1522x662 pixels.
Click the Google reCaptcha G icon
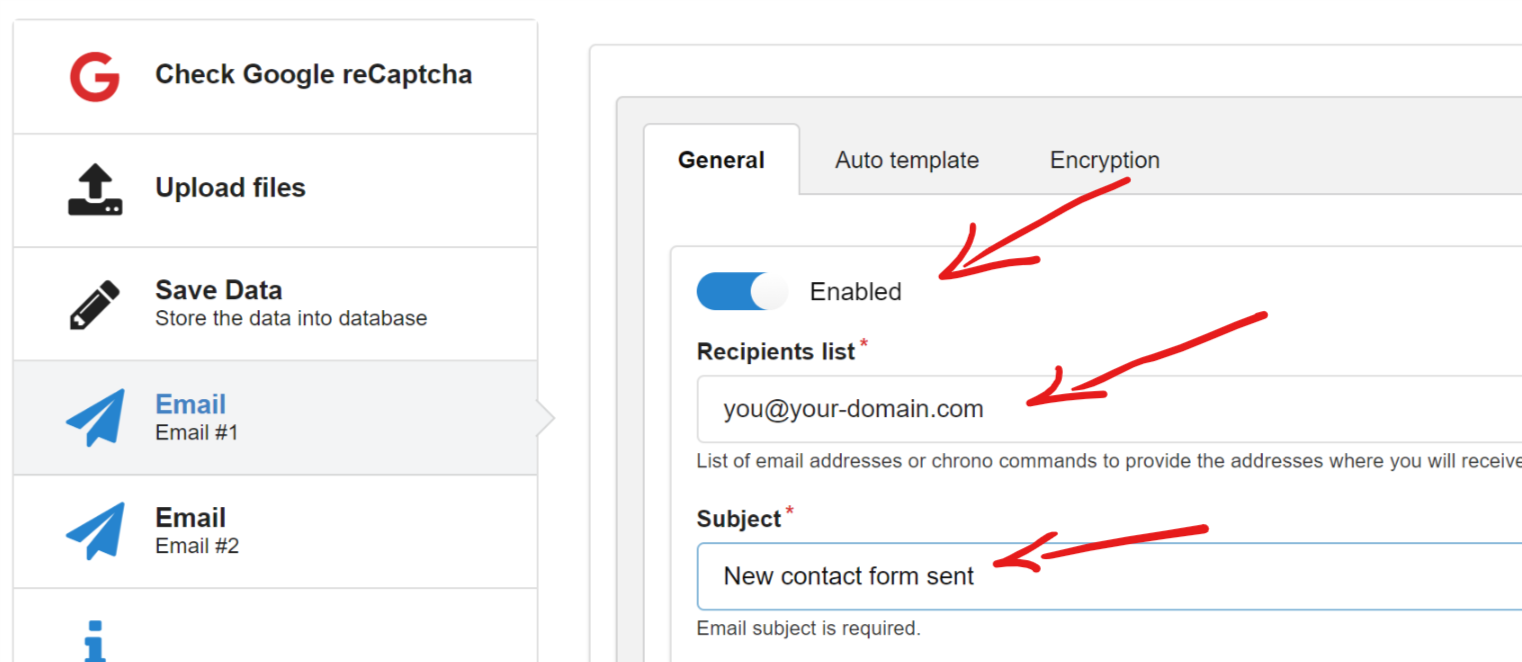(95, 76)
